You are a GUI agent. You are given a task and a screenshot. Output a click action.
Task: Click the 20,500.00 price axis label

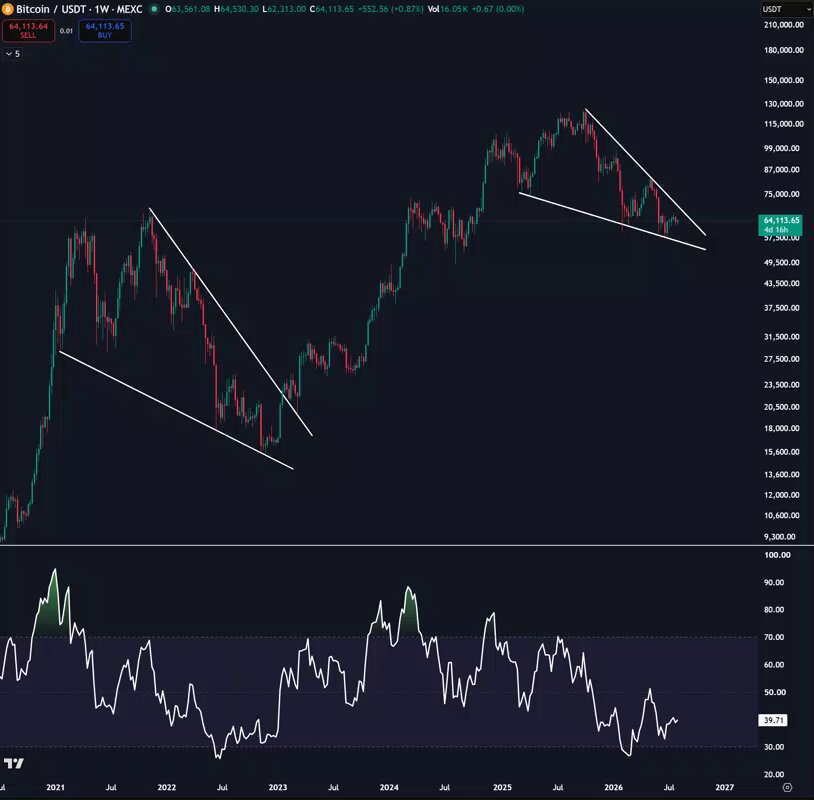782,407
